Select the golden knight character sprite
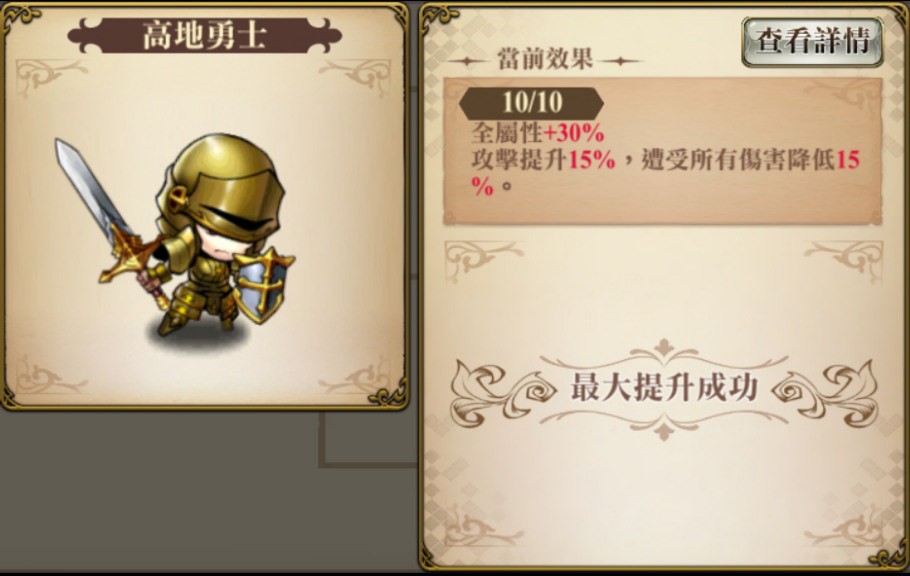 175,237
